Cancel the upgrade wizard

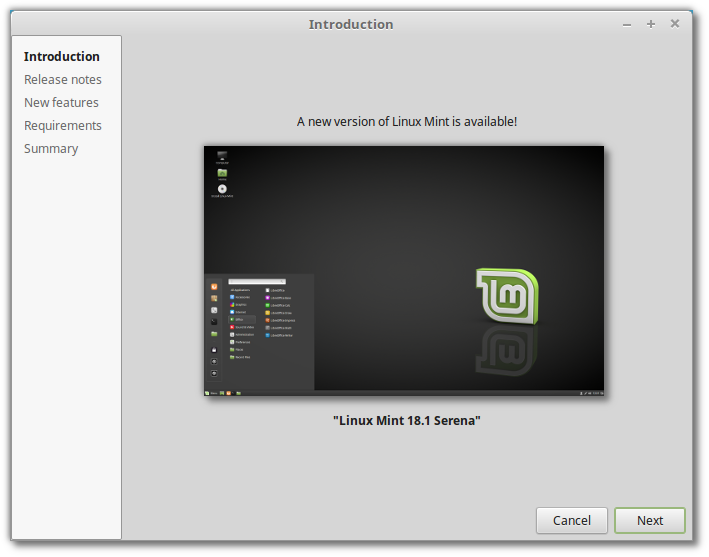pyautogui.click(x=572, y=520)
